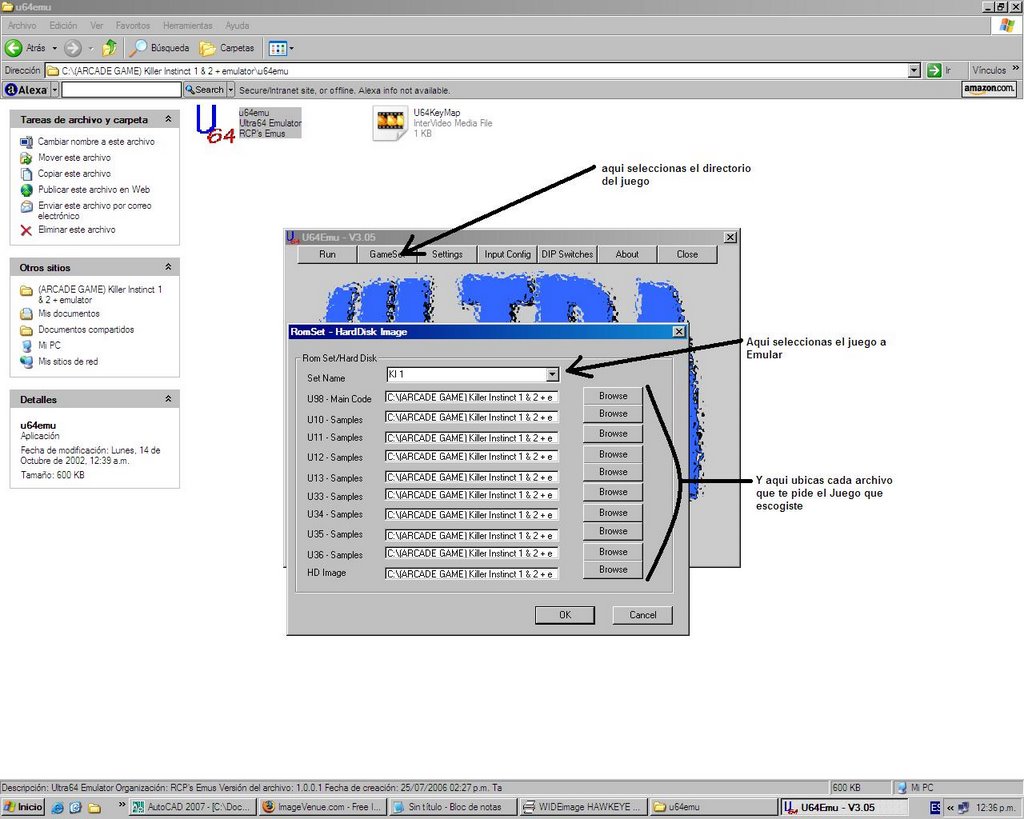Screen dimensions: 1024x819
Task: Toggle the Carpetas folders pane
Action: pos(227,48)
